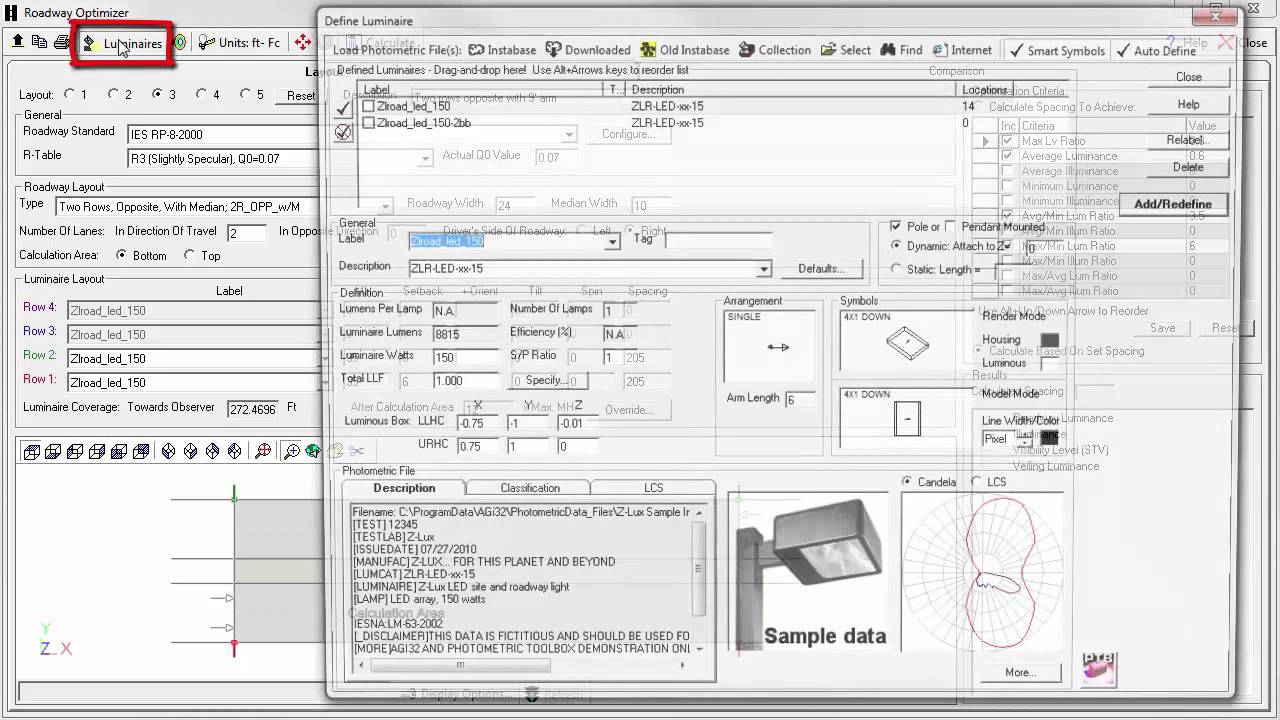Click Line Width/Color black swatch
The image size is (1280, 720).
(1049, 438)
